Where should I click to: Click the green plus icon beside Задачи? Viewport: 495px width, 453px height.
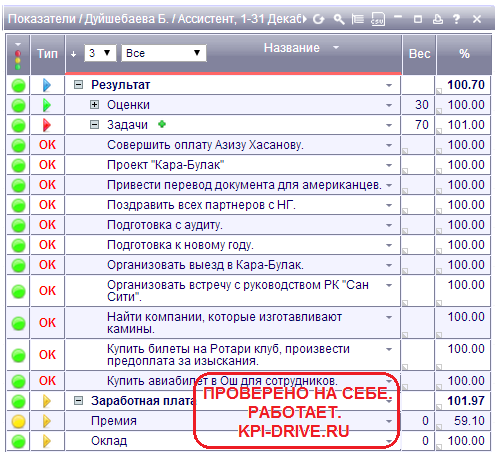pos(162,124)
